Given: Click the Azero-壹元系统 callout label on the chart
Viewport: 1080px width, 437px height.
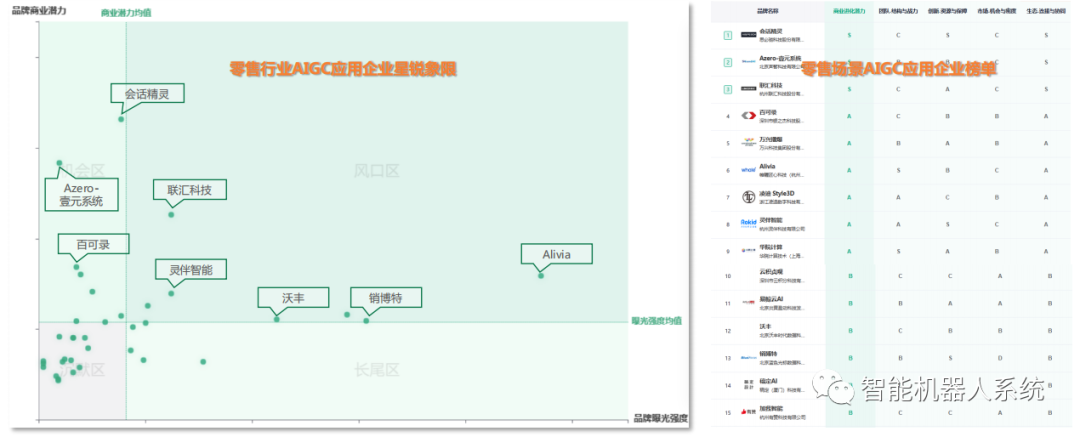Looking at the screenshot, I should pos(80,195).
